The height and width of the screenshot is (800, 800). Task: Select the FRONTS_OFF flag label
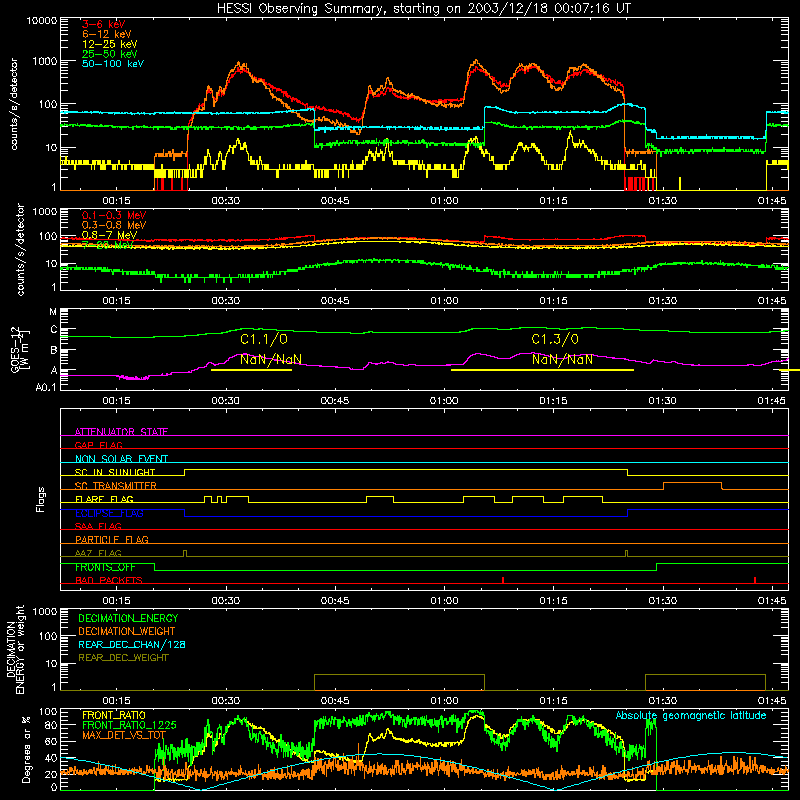[x=105, y=567]
